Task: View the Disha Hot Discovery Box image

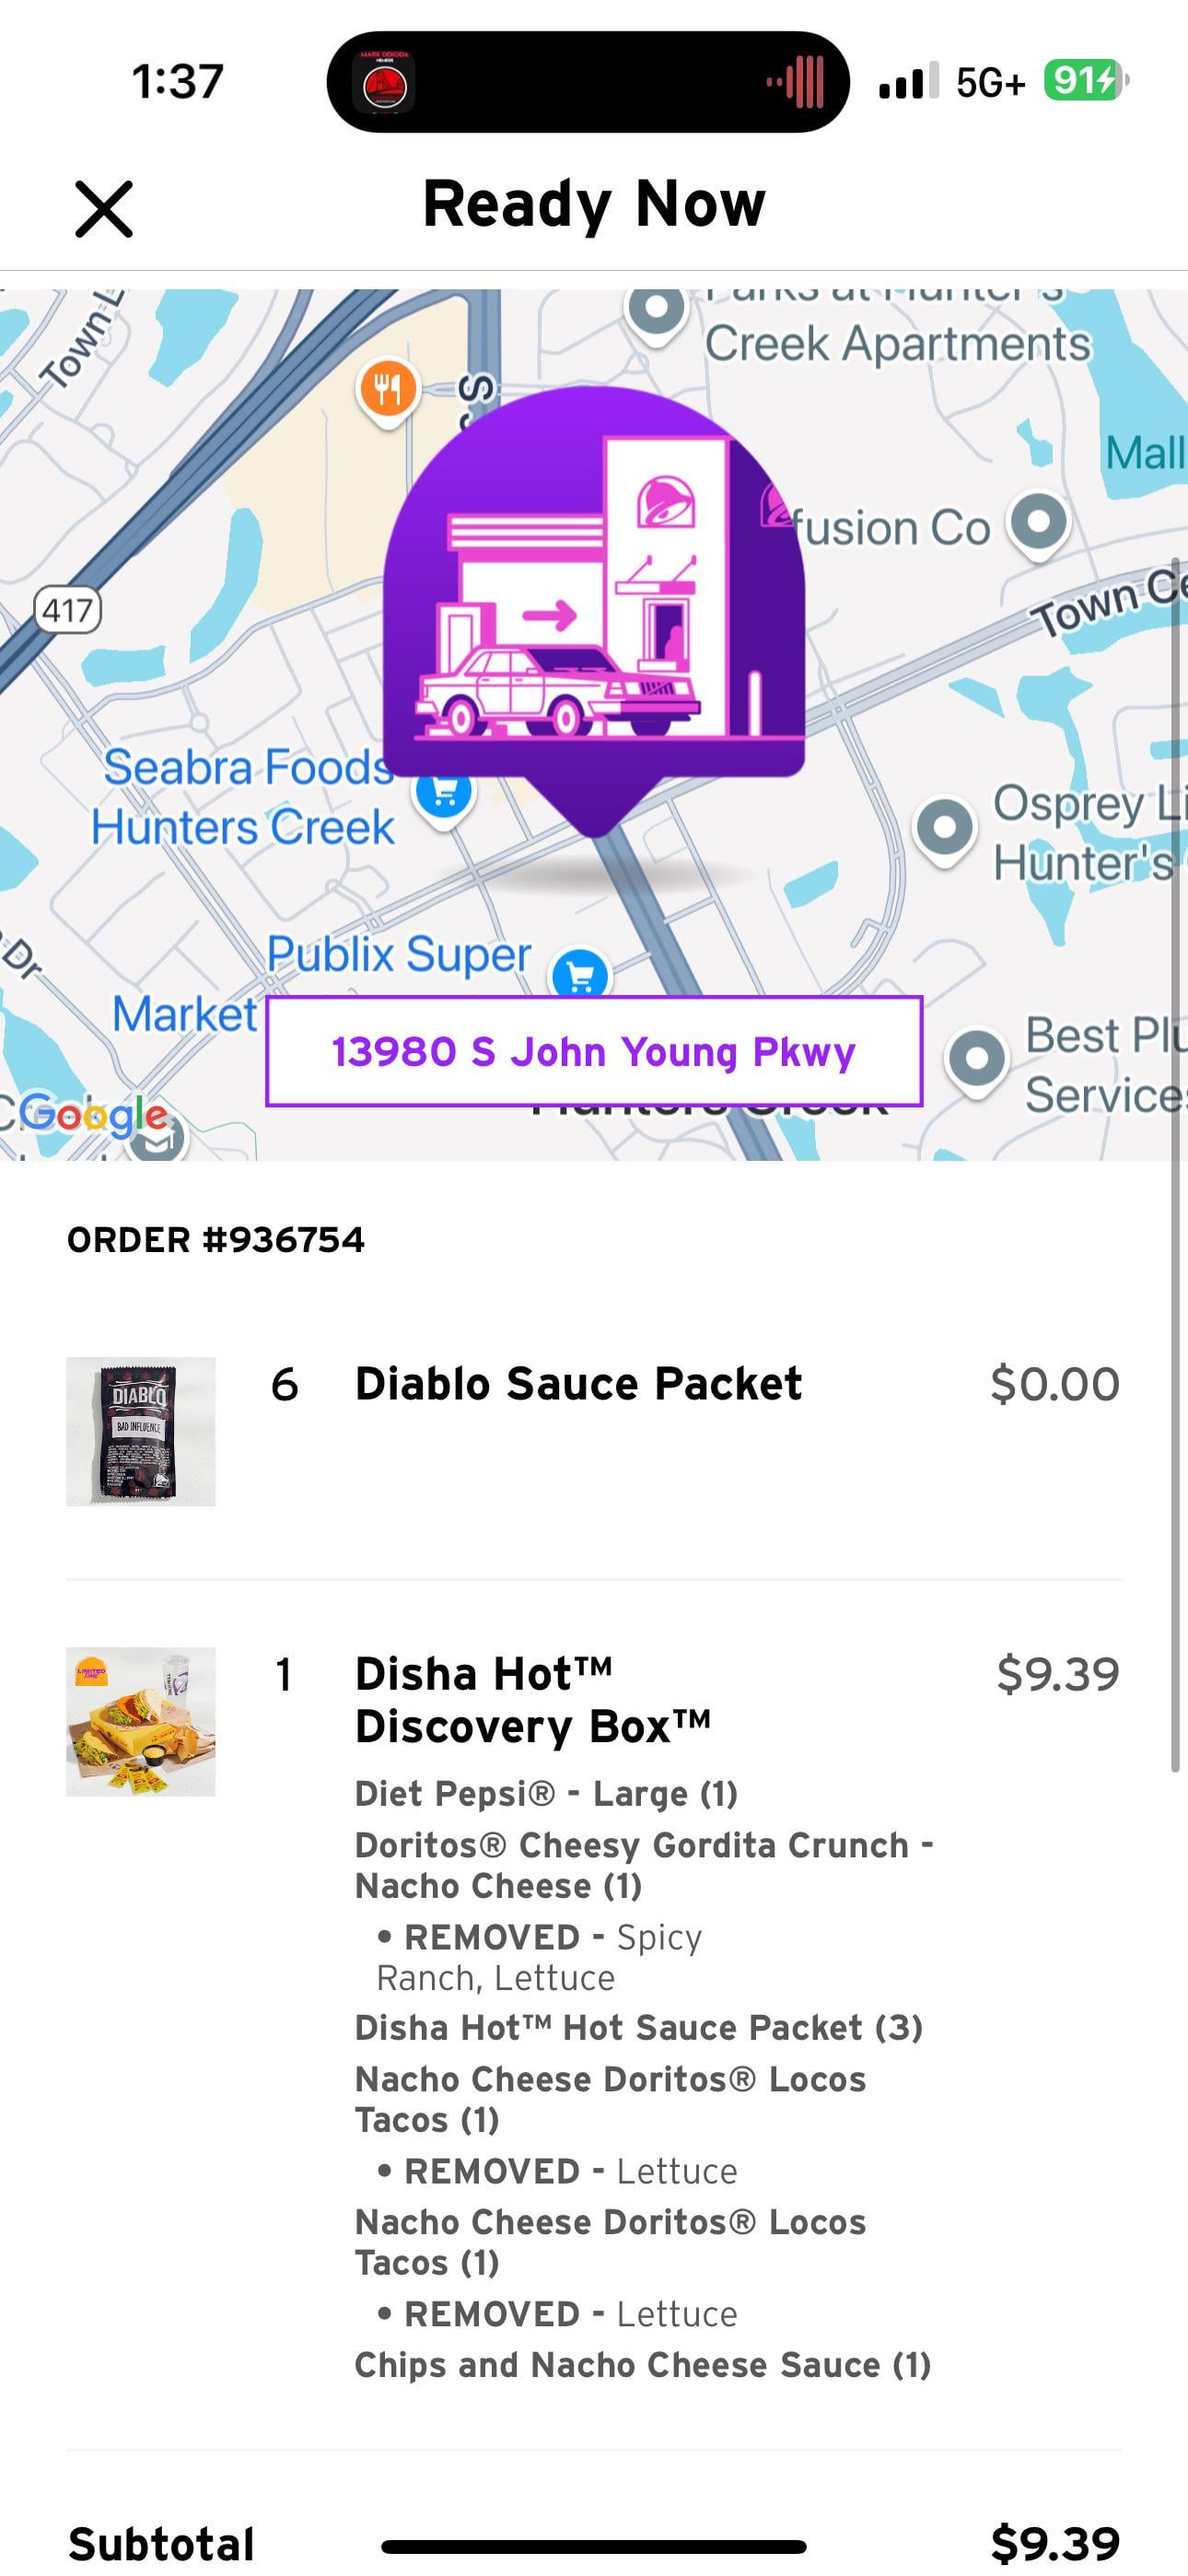Action: point(141,1721)
